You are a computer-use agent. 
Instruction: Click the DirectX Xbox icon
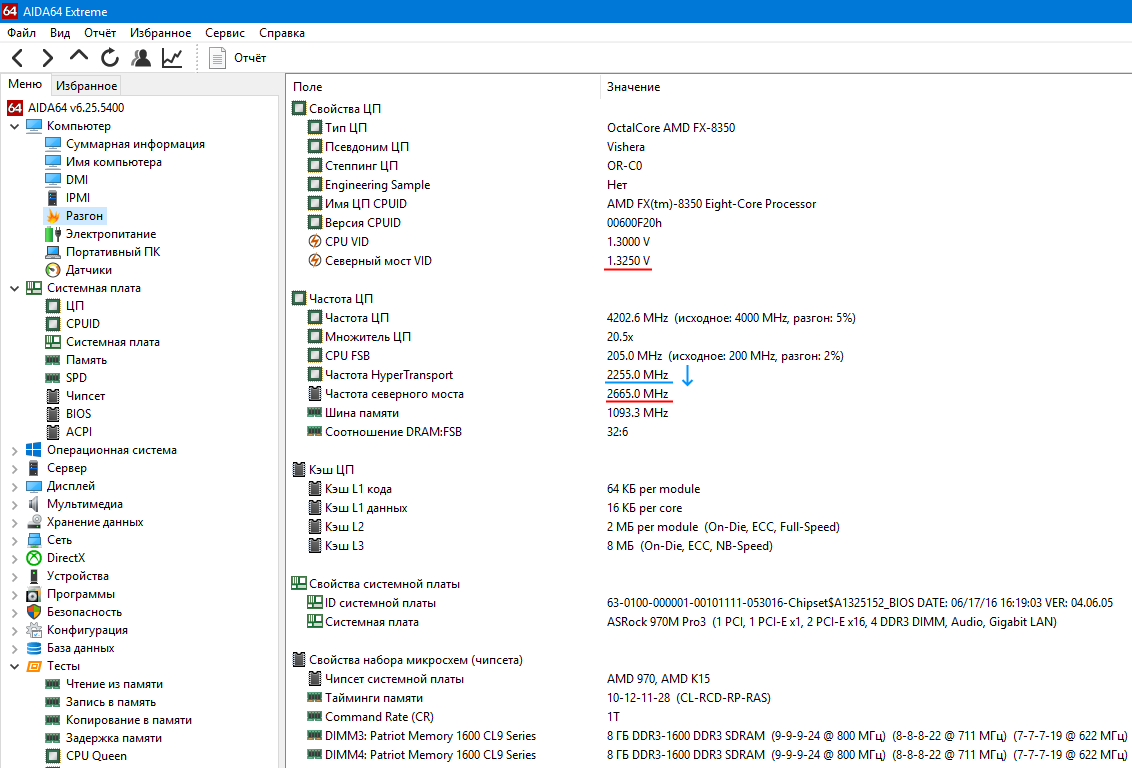(x=34, y=558)
